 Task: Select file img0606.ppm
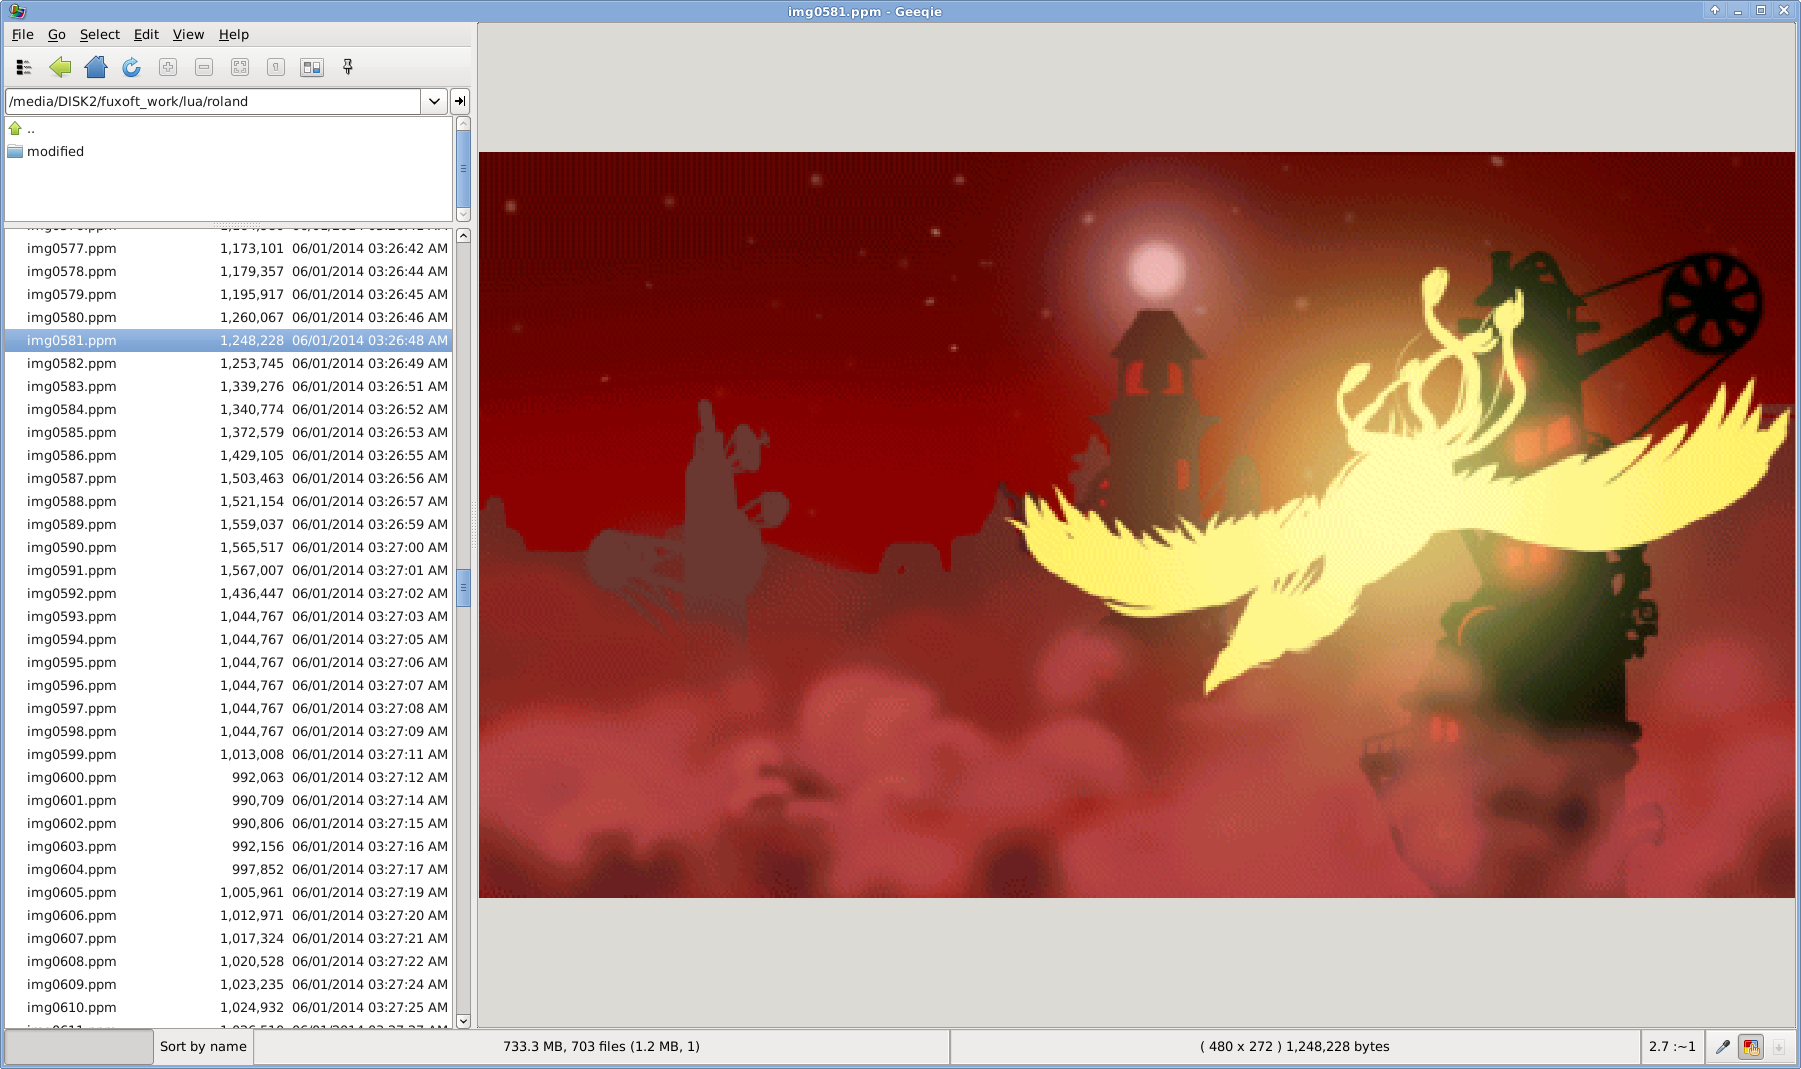tap(228, 916)
